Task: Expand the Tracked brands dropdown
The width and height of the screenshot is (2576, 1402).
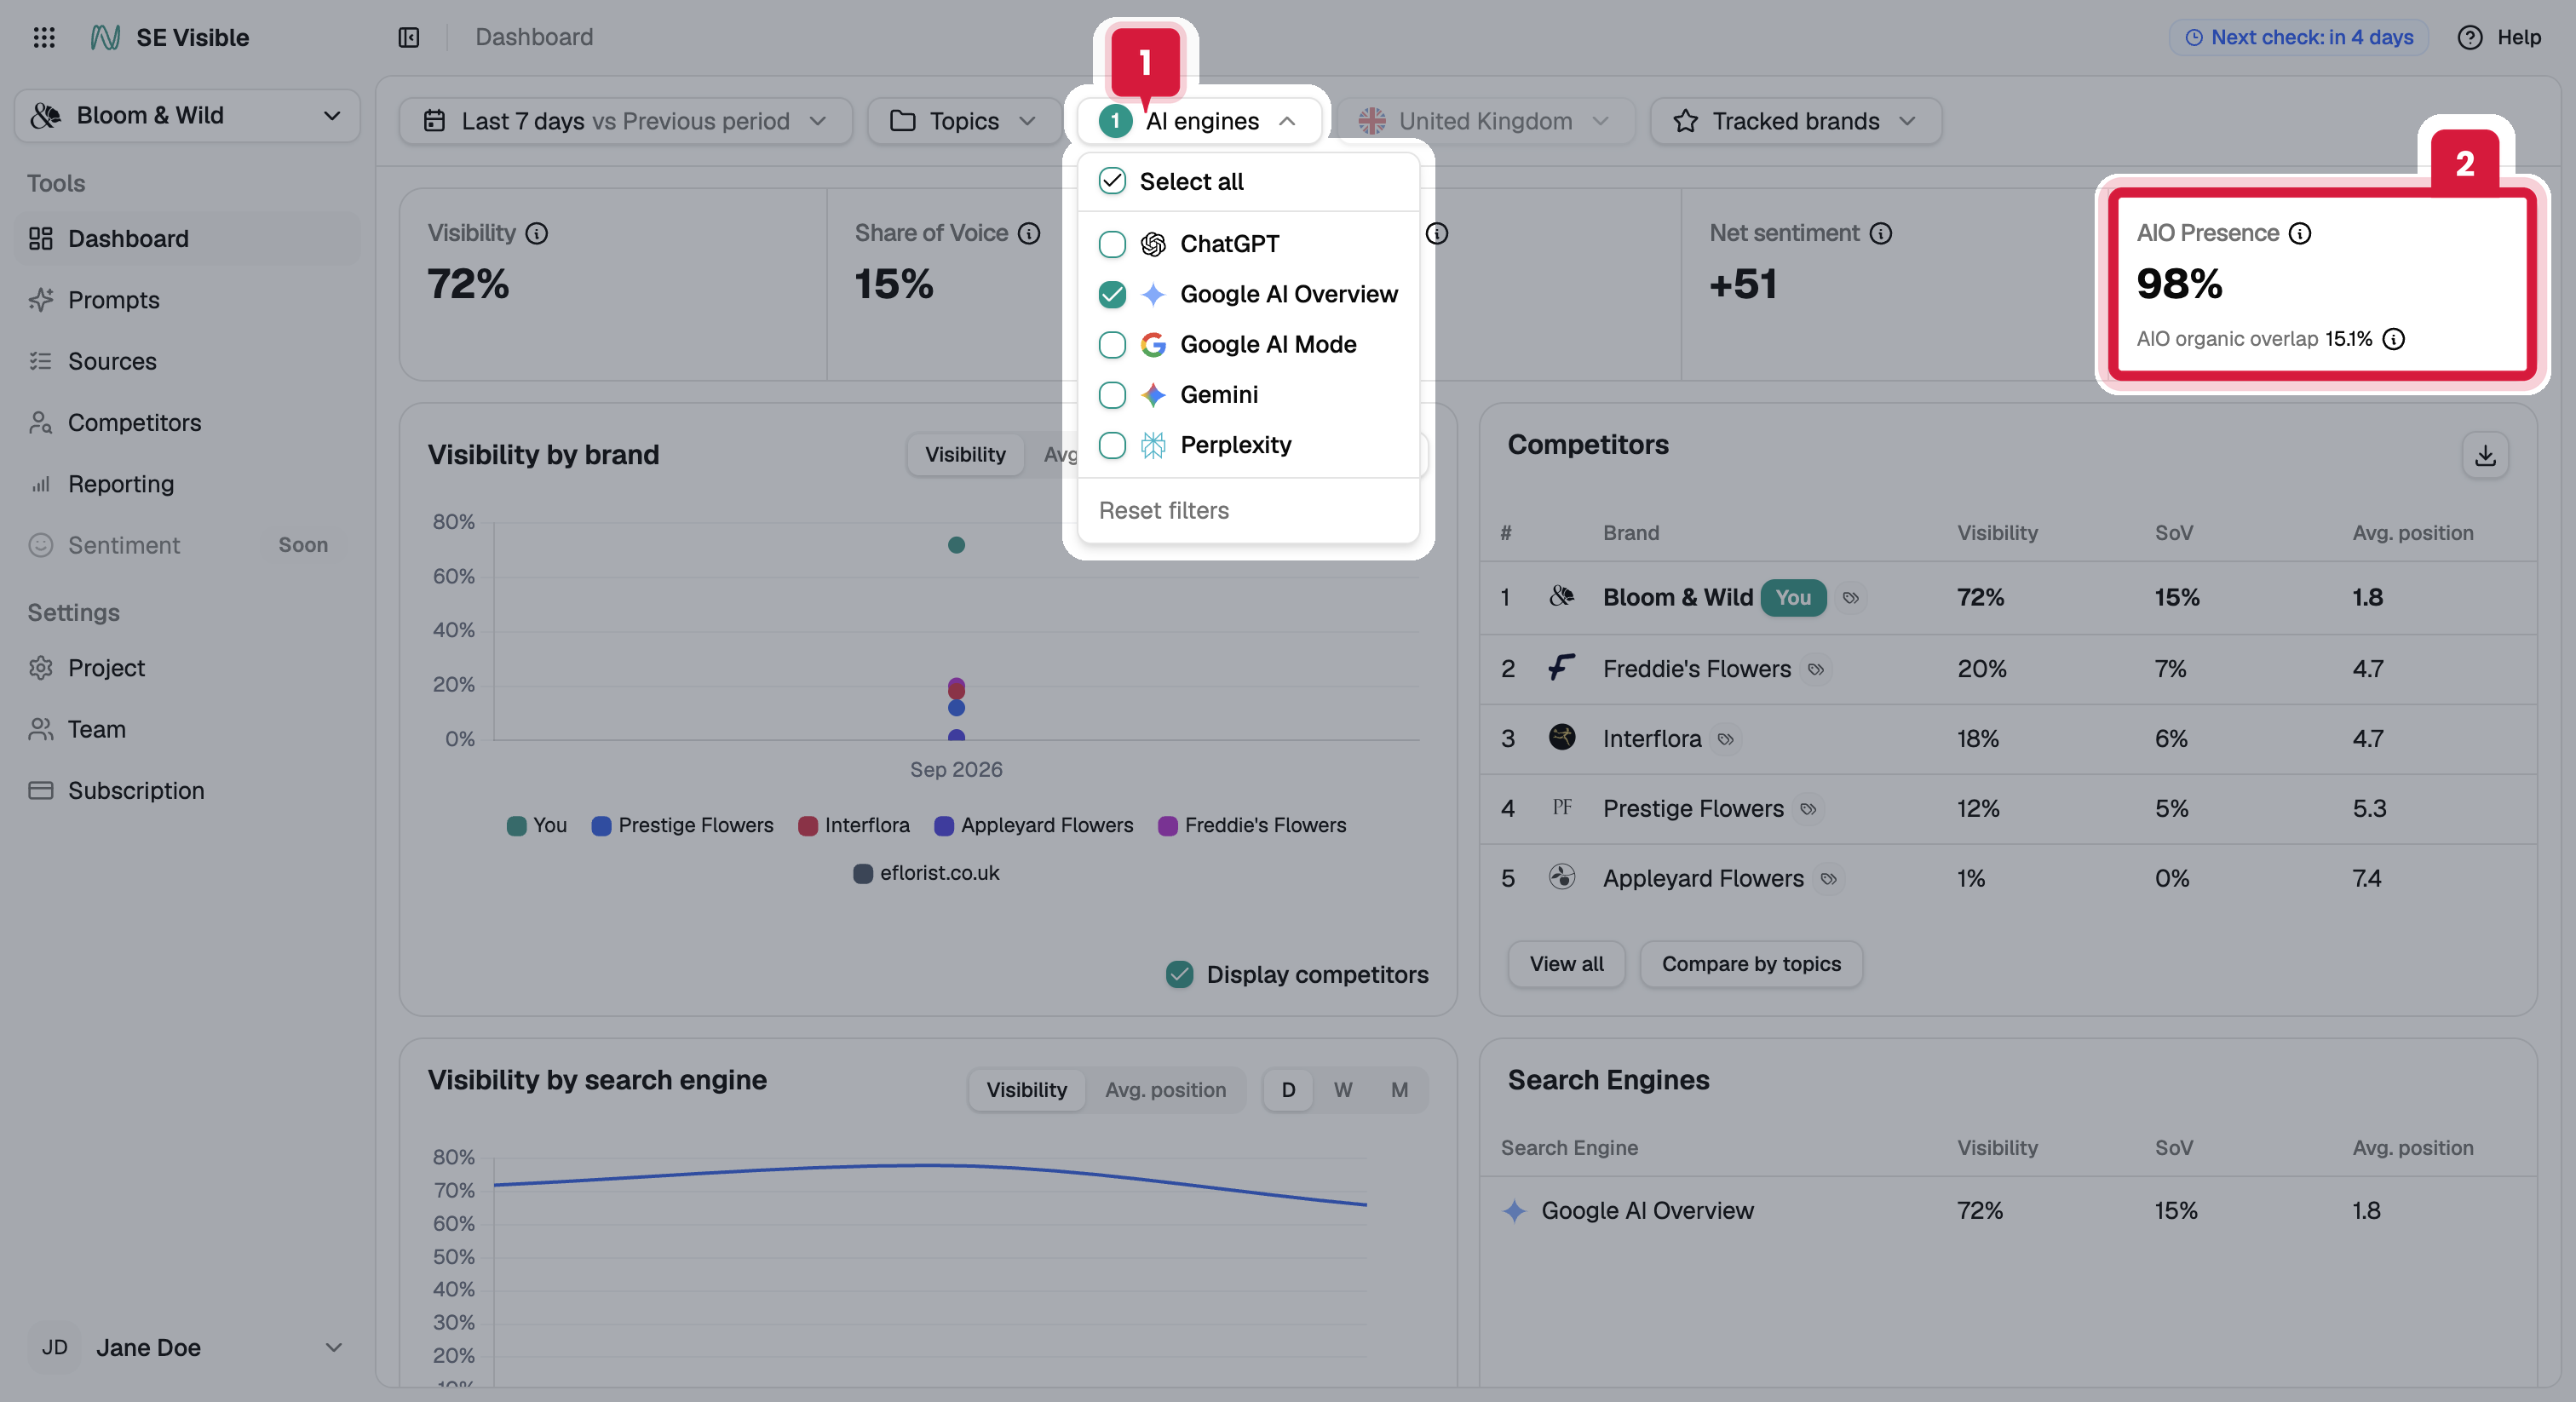Action: coord(1795,121)
